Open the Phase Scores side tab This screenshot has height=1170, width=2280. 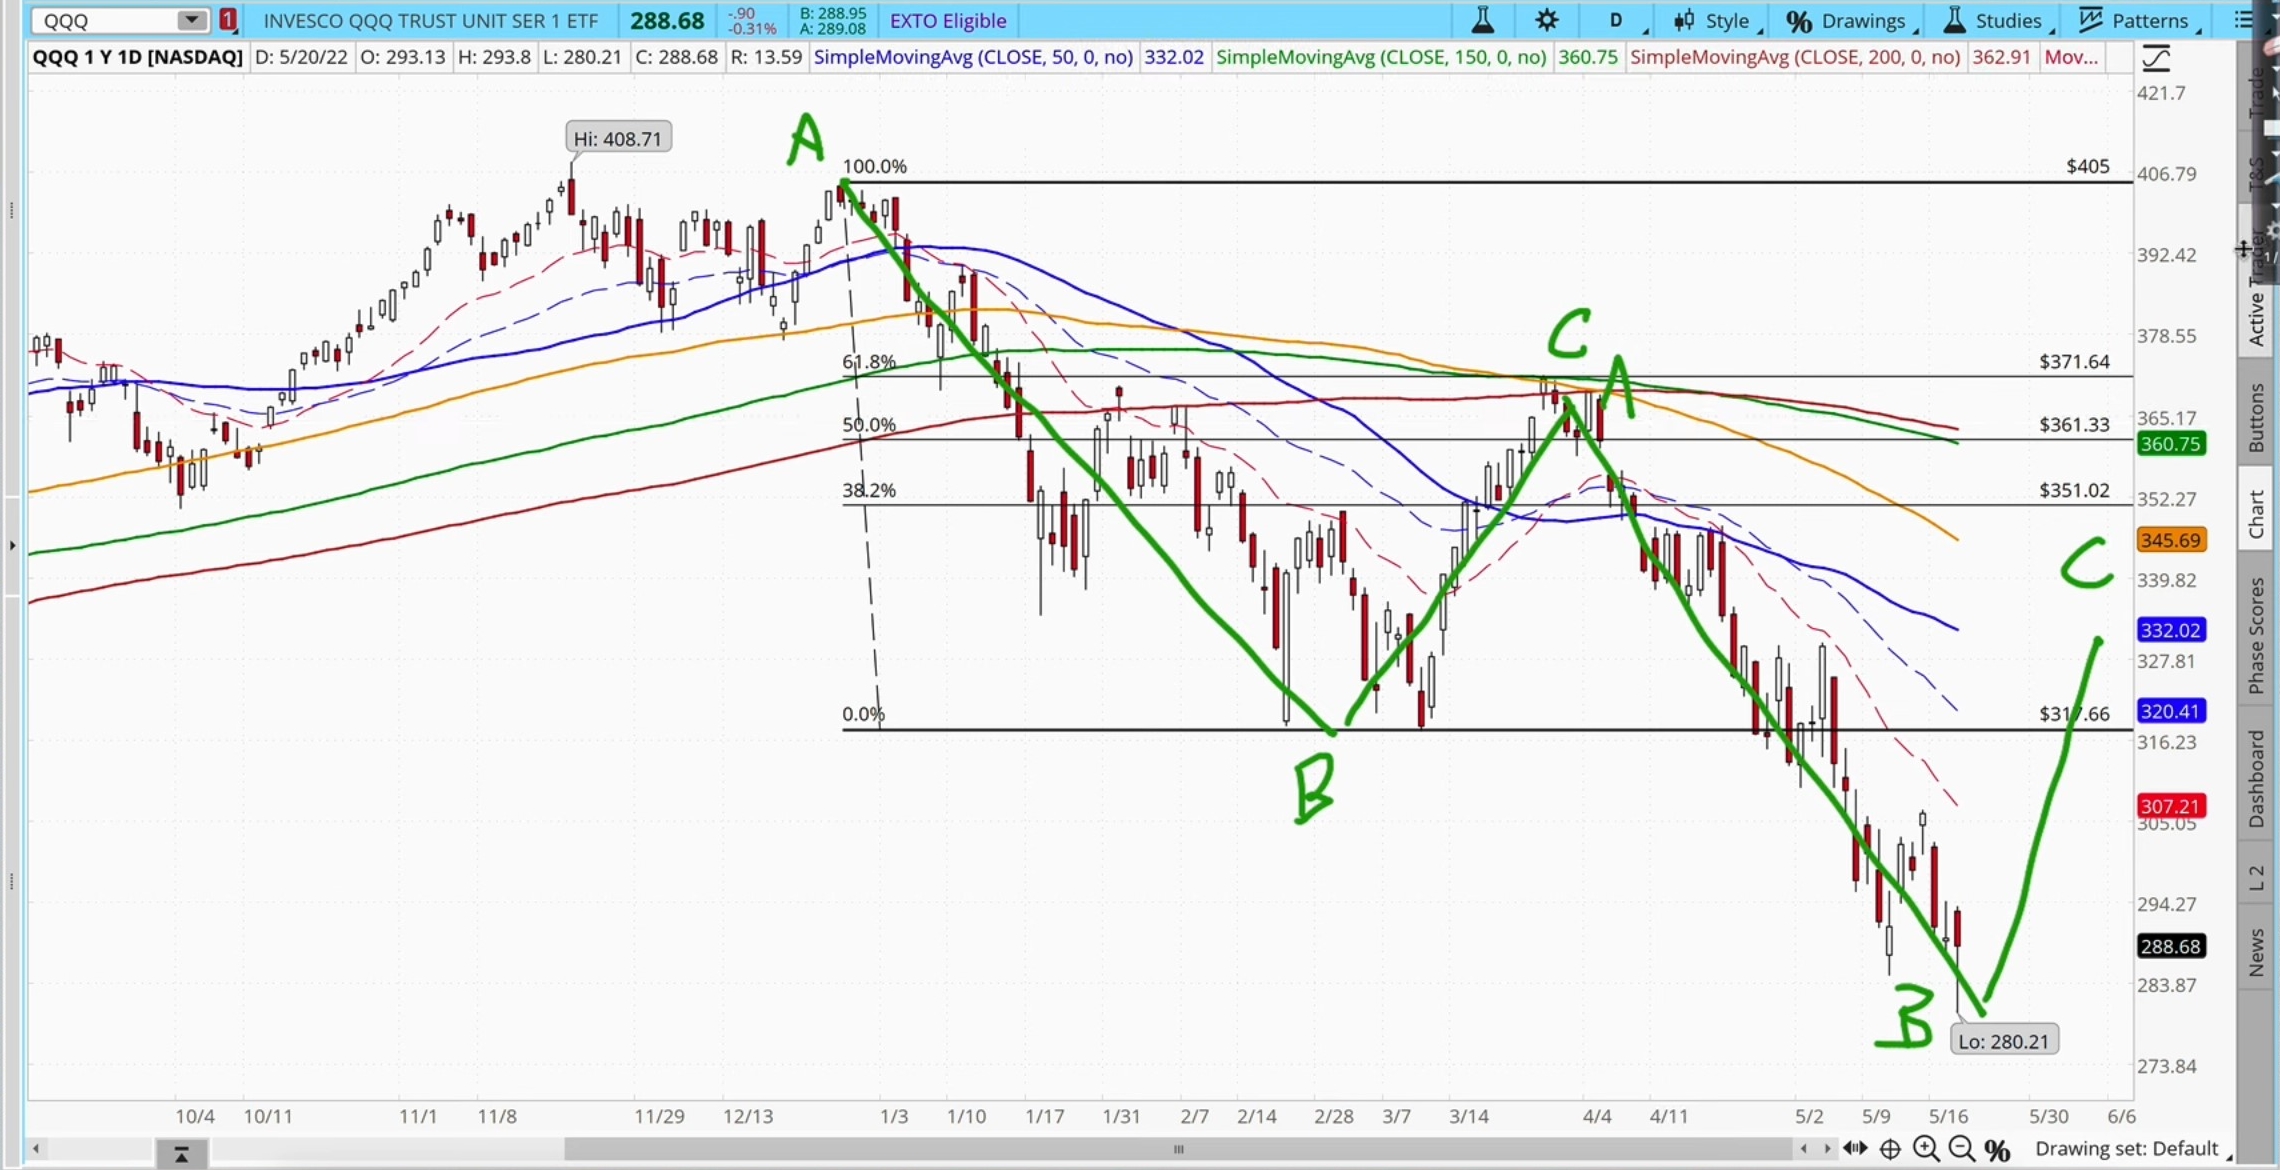(x=2256, y=636)
